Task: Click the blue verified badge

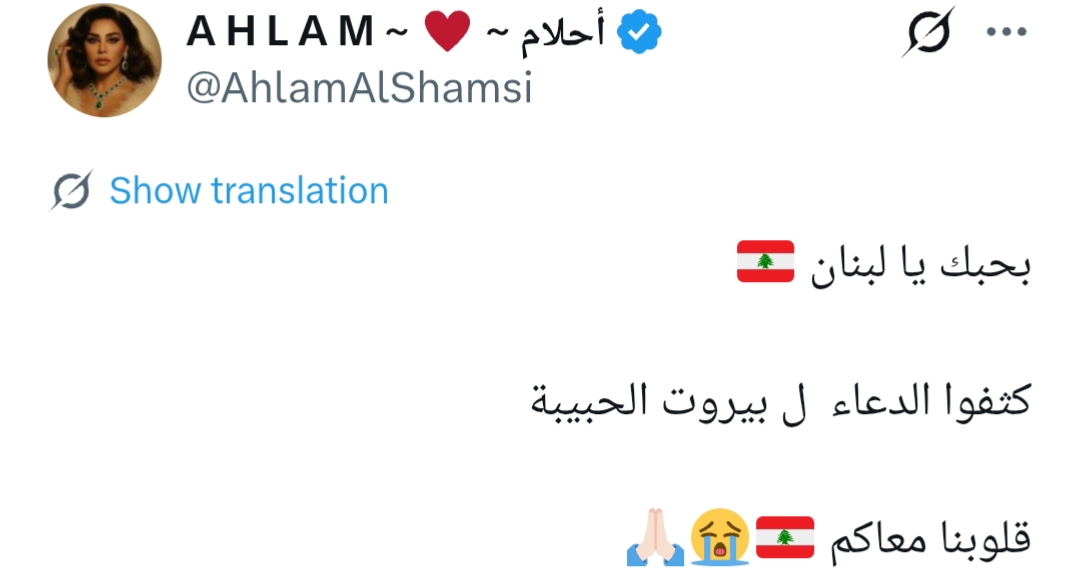Action: (x=639, y=35)
